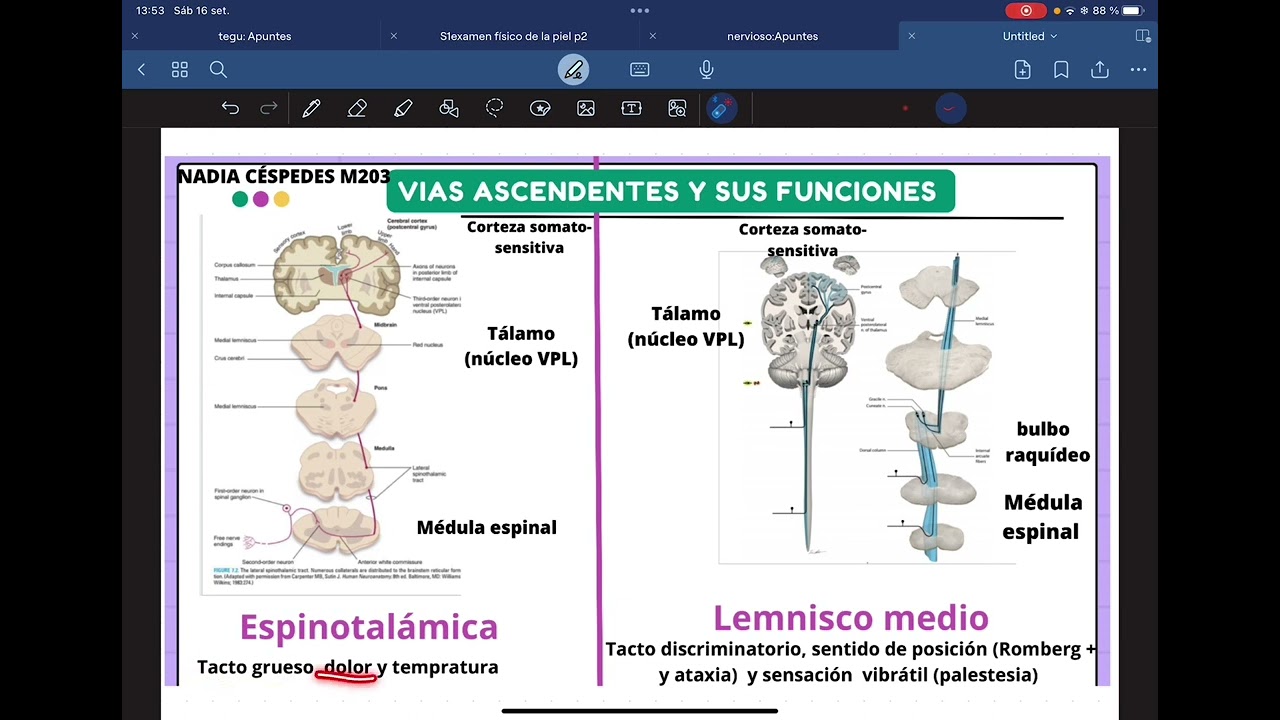This screenshot has height=720, width=1280.
Task: Toggle the Laser pointer tool
Action: pos(721,108)
